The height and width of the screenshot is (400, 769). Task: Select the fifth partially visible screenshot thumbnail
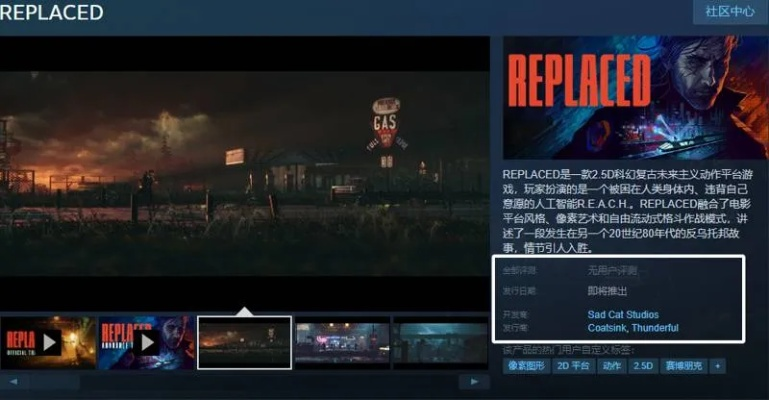(440, 343)
